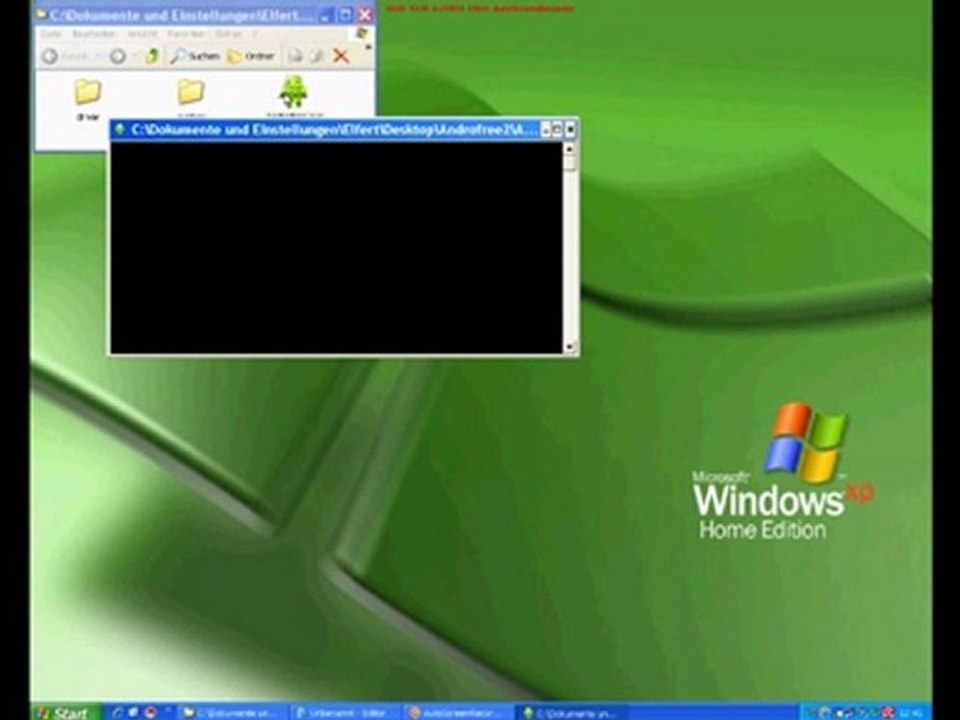Click the red X delete icon in Explorer toolbar

pyautogui.click(x=341, y=56)
